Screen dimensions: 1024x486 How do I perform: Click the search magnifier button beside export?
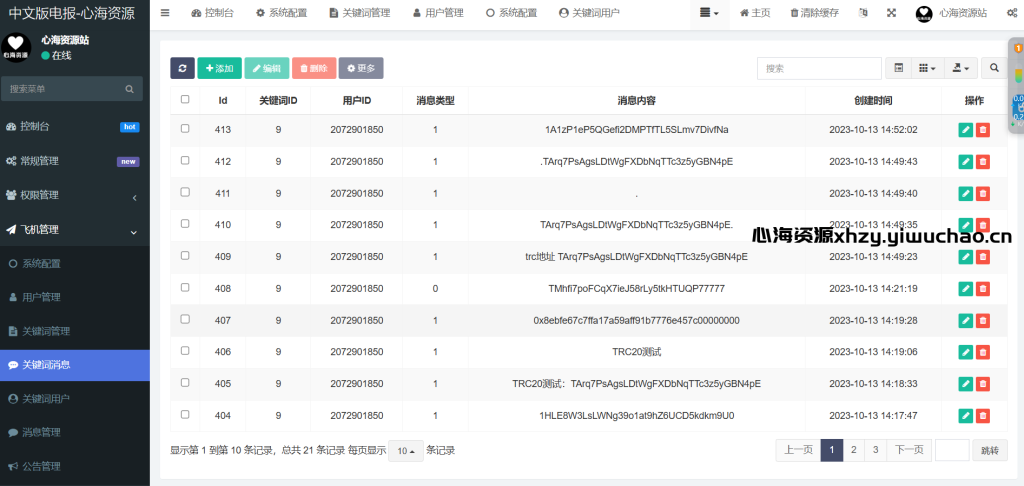tap(994, 68)
